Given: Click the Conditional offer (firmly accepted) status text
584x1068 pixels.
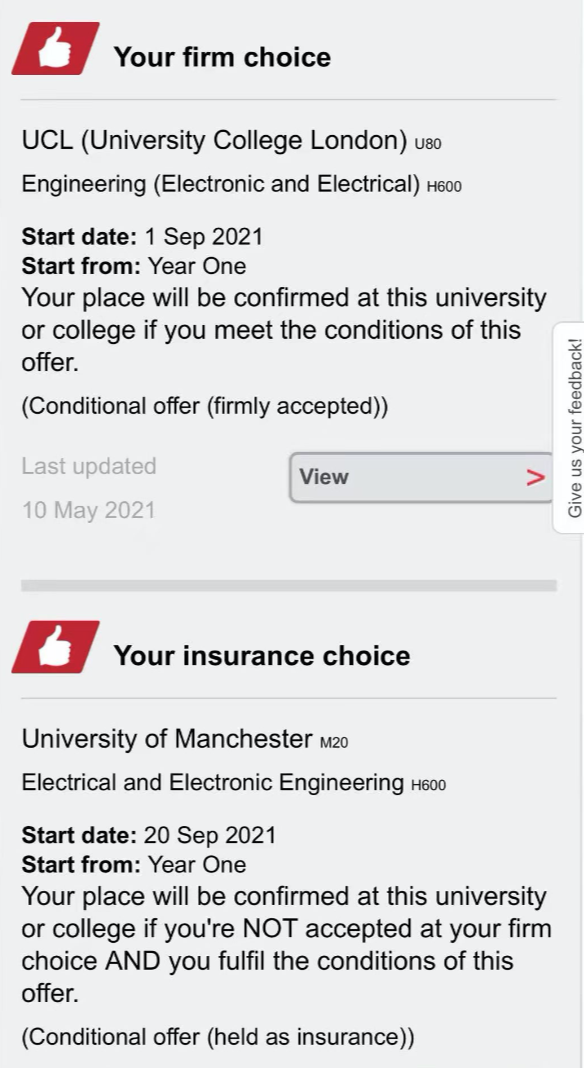Looking at the screenshot, I should [205, 406].
